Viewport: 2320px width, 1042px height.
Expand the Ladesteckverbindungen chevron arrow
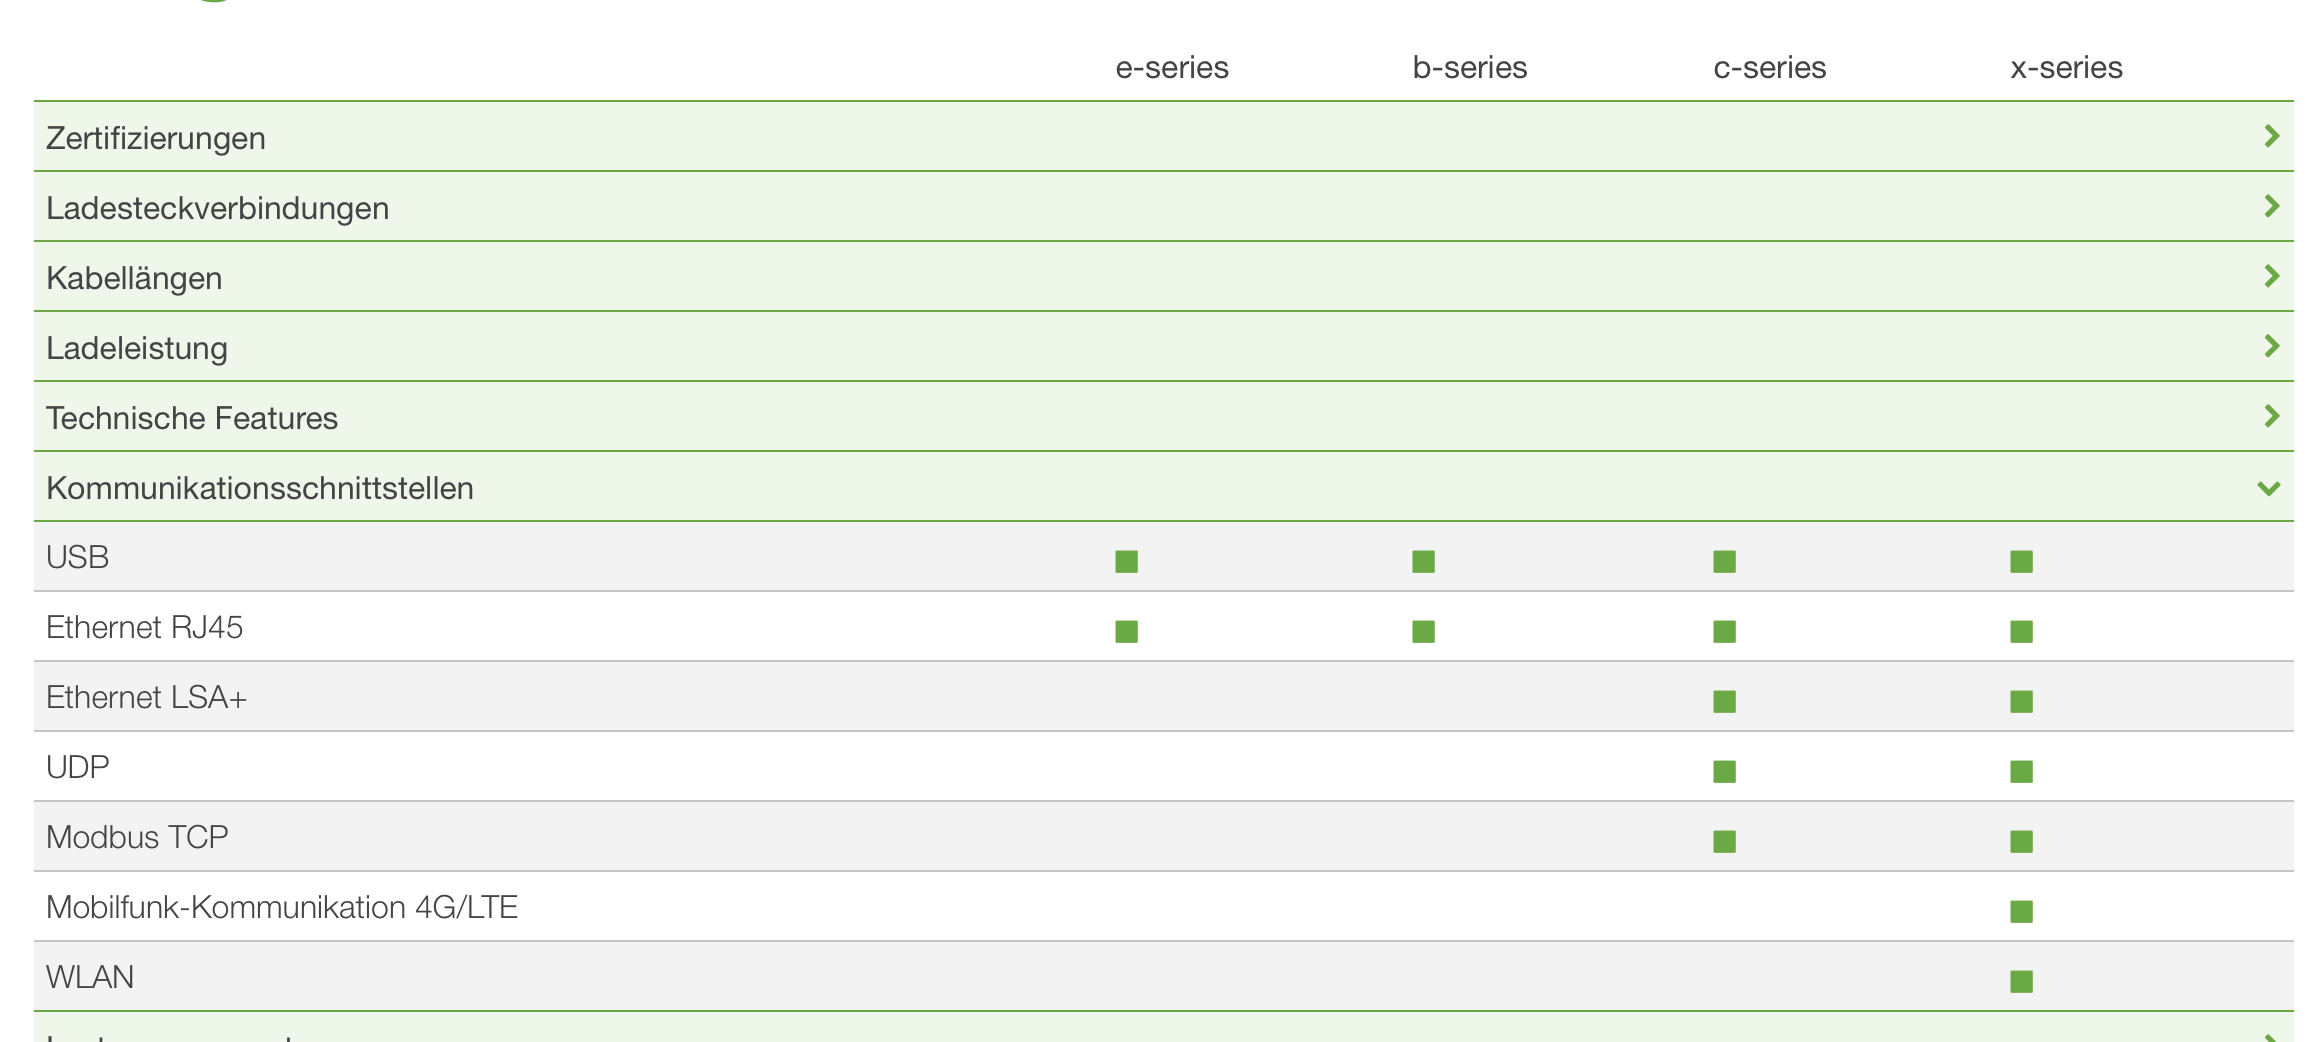click(x=2271, y=206)
